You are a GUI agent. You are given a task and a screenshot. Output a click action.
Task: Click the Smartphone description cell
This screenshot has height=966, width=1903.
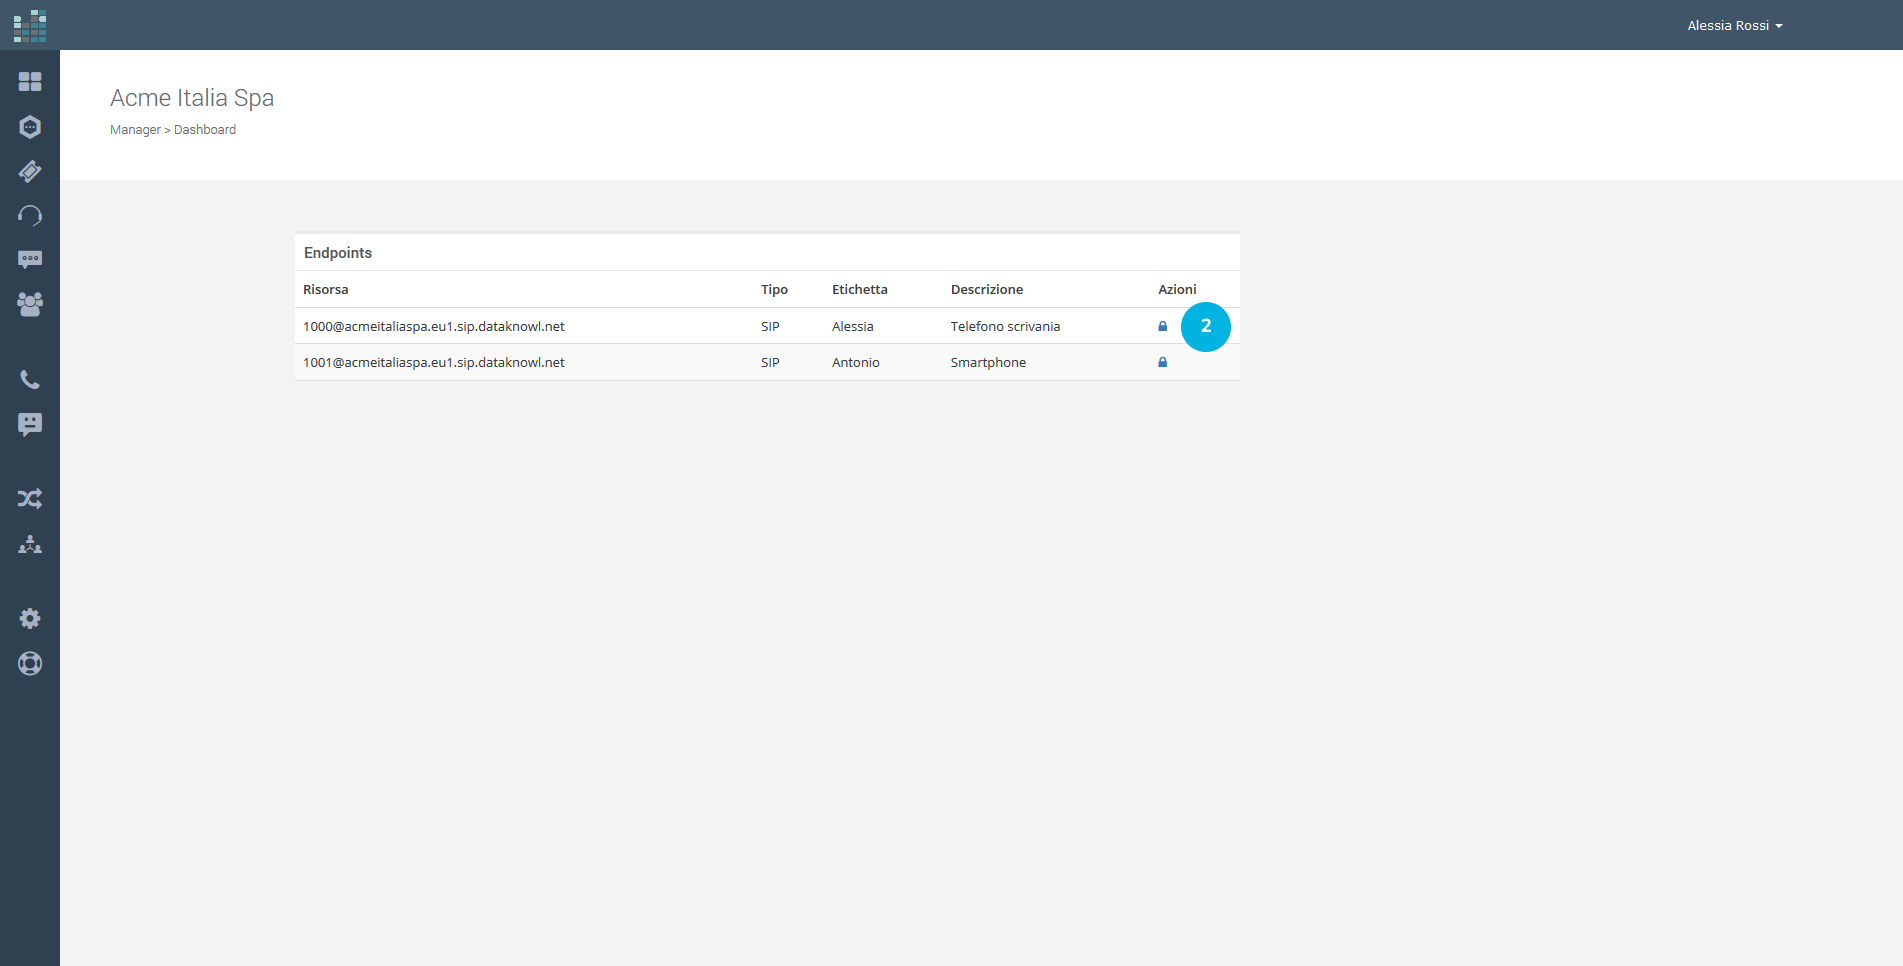pyautogui.click(x=988, y=363)
